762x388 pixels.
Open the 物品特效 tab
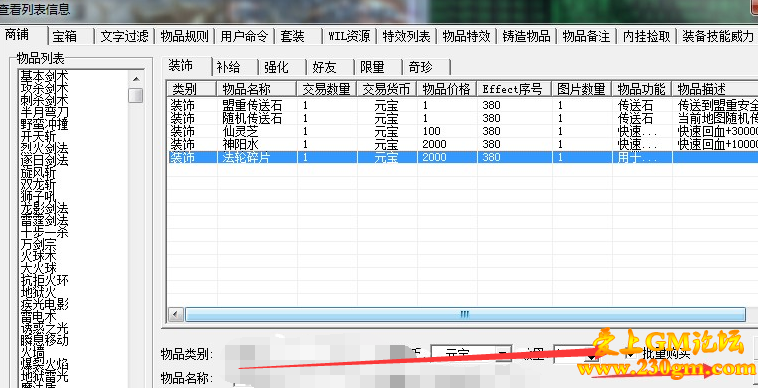pos(466,36)
